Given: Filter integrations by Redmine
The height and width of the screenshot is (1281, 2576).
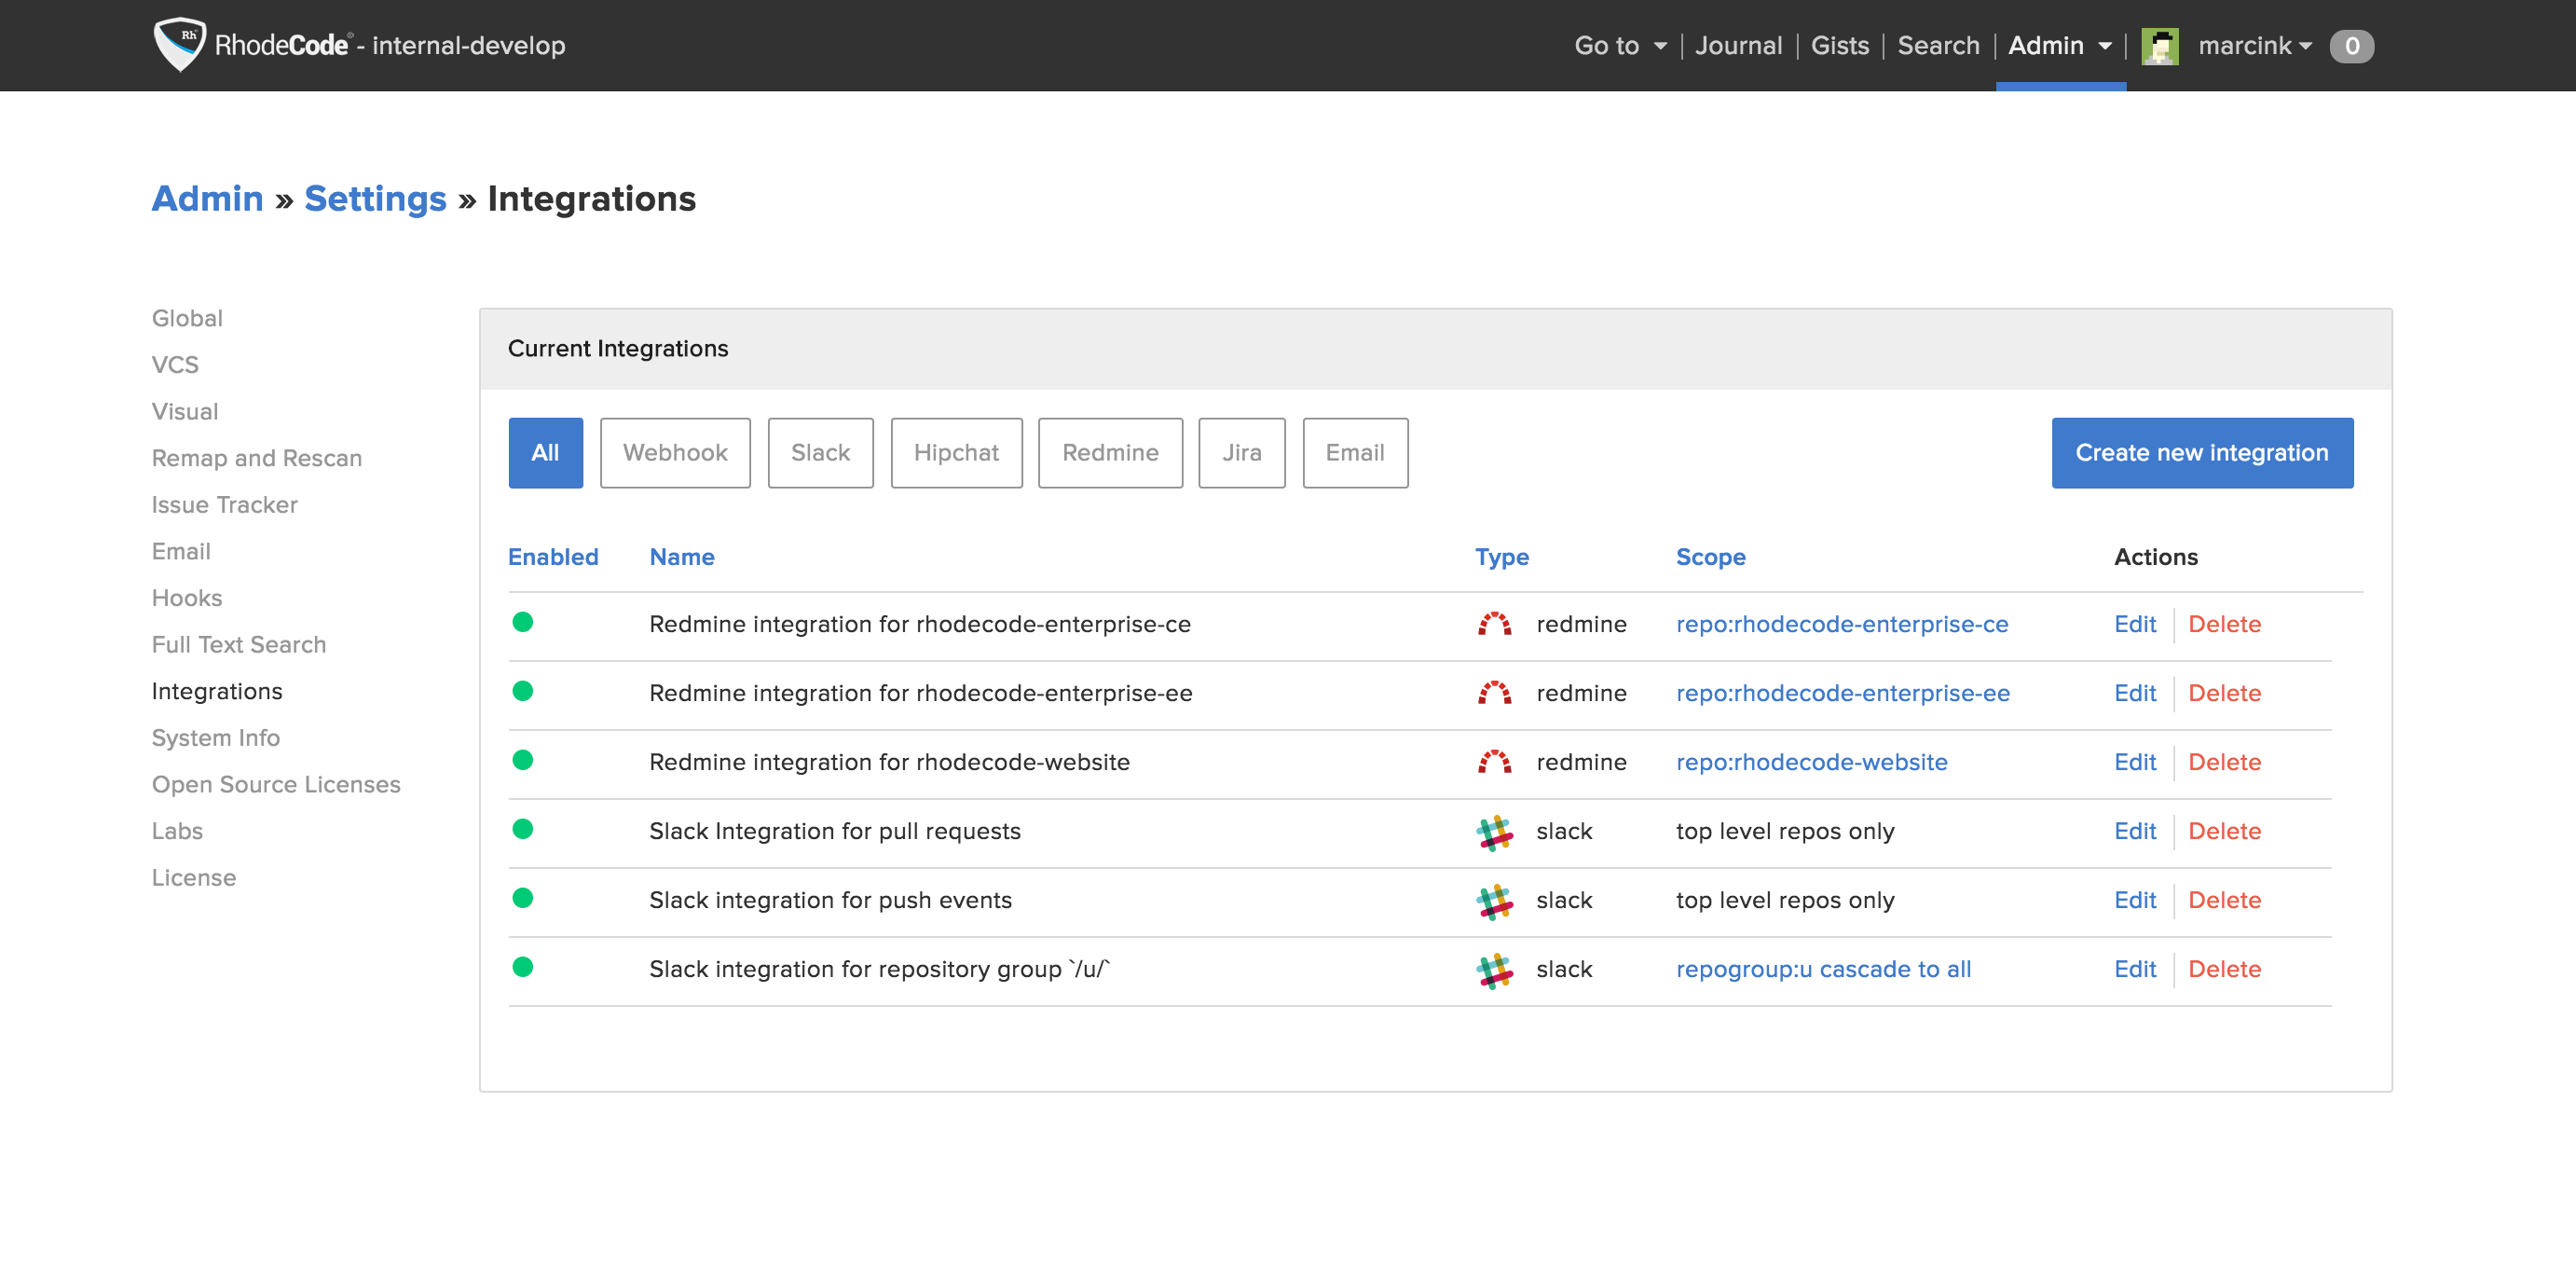Looking at the screenshot, I should click(1110, 453).
